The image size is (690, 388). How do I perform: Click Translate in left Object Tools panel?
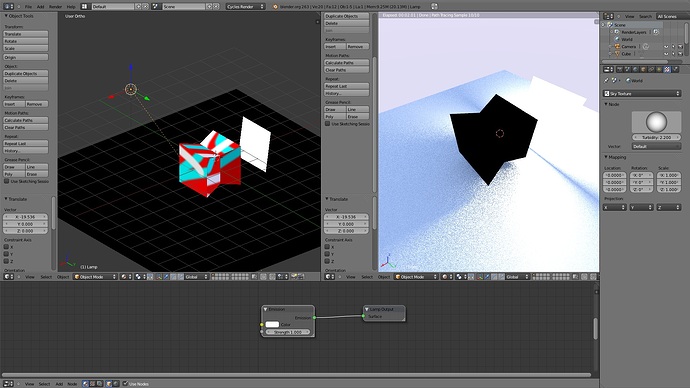(26, 34)
